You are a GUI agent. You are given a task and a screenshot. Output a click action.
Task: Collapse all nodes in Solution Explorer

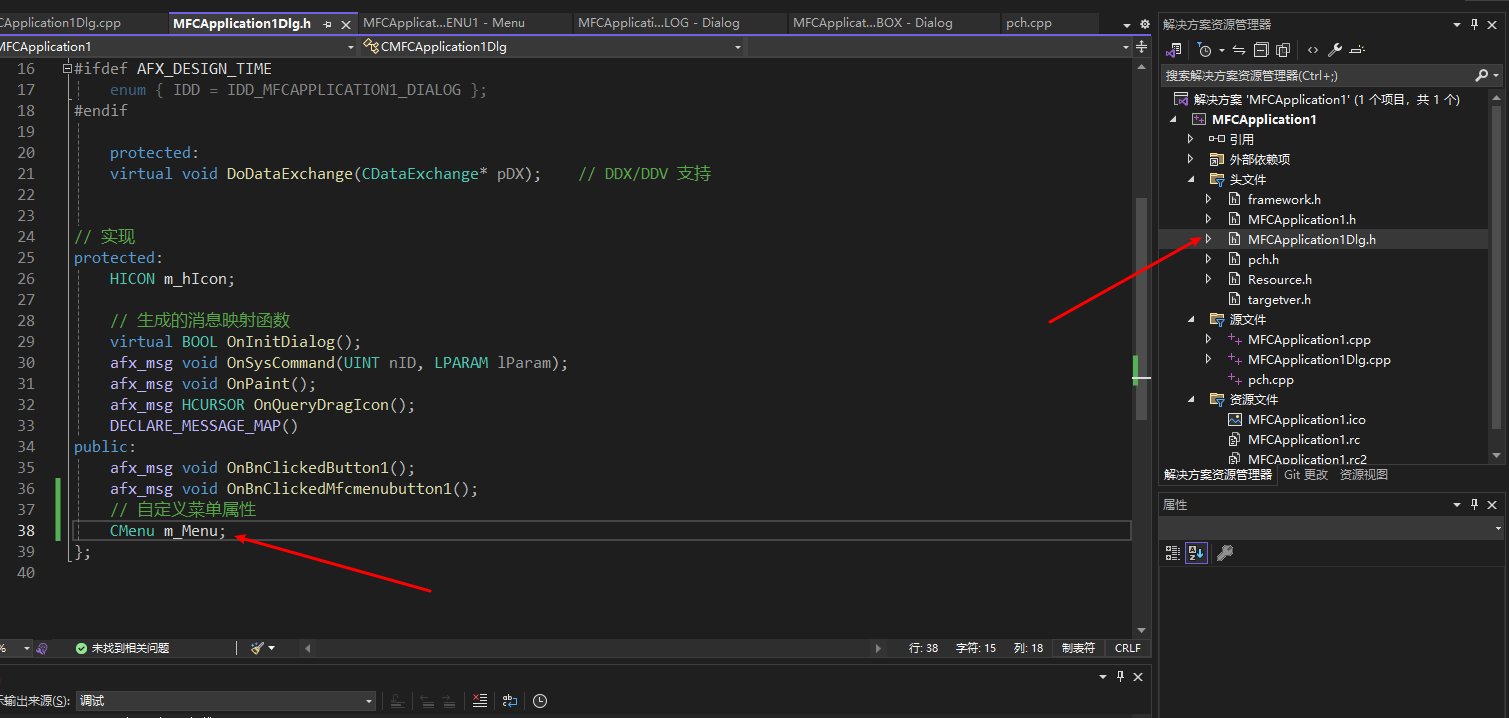(x=1261, y=49)
